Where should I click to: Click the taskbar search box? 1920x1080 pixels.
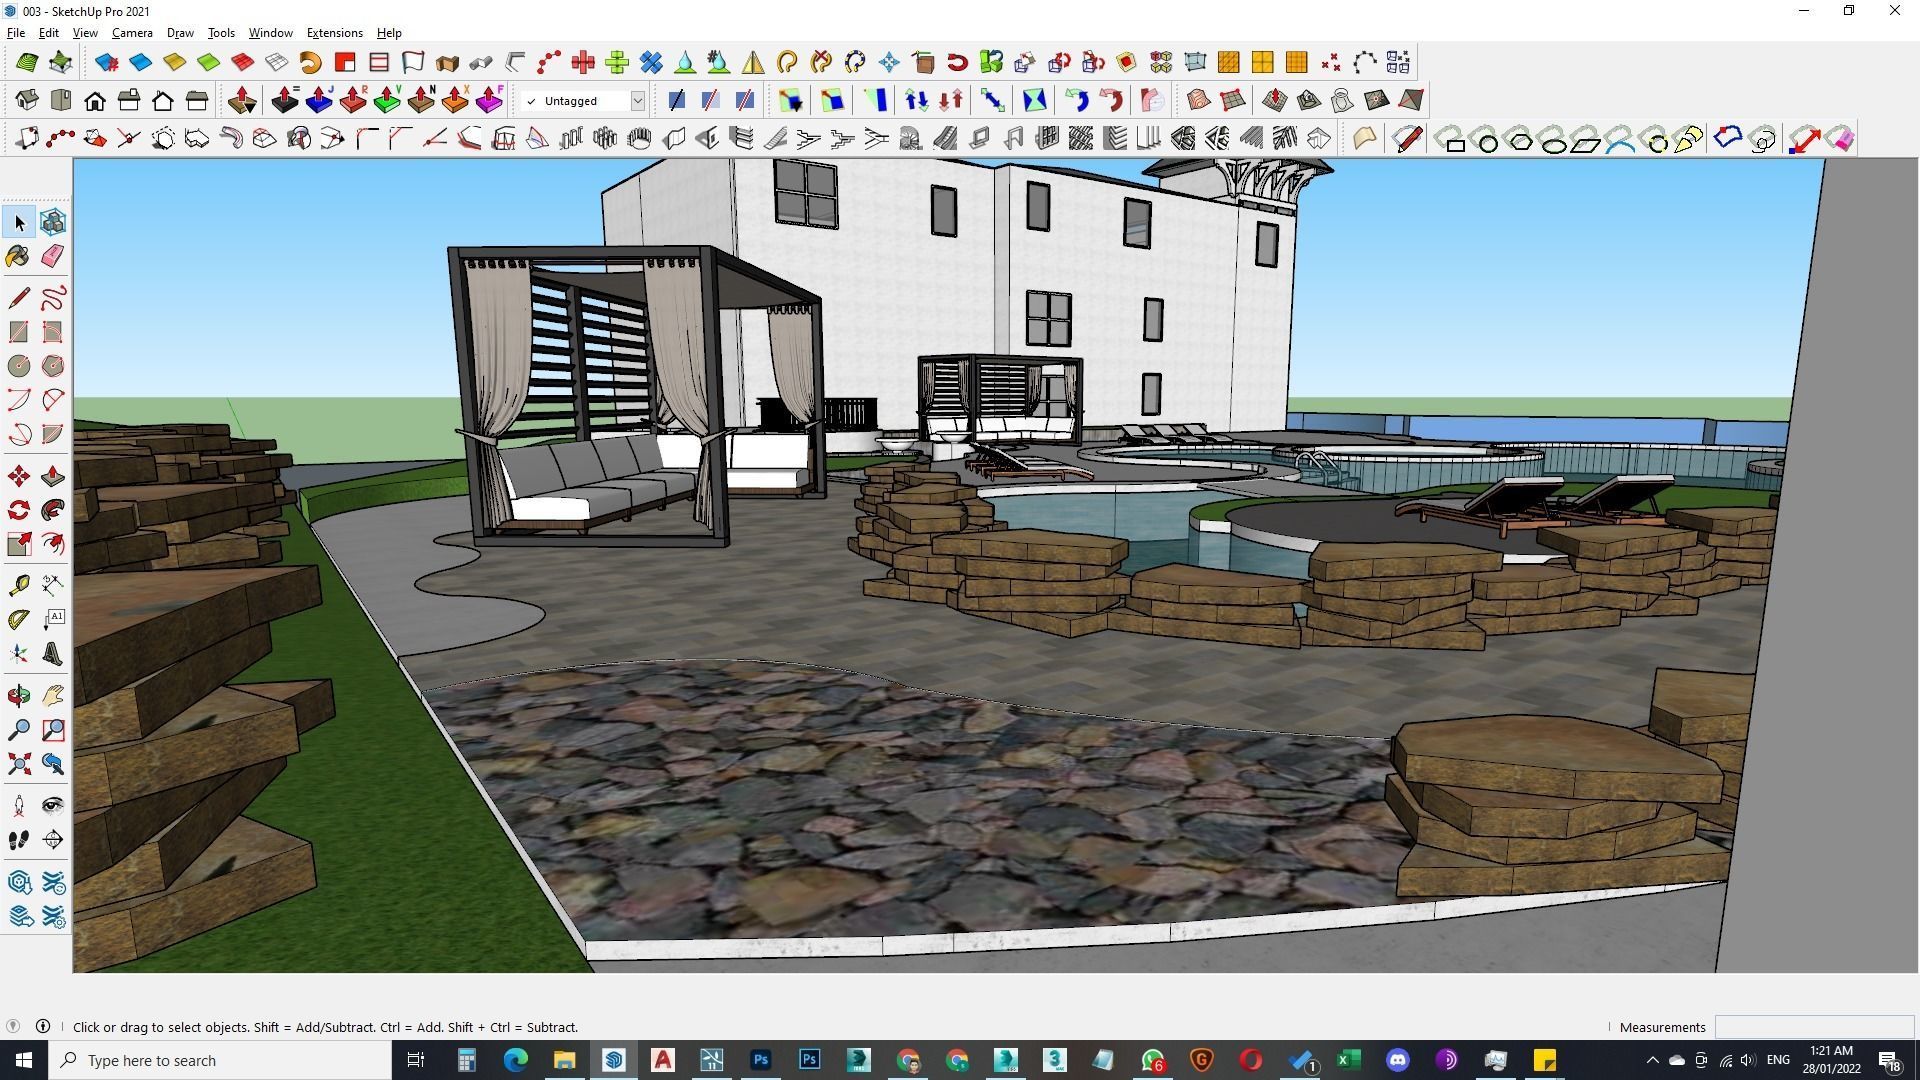click(220, 1060)
